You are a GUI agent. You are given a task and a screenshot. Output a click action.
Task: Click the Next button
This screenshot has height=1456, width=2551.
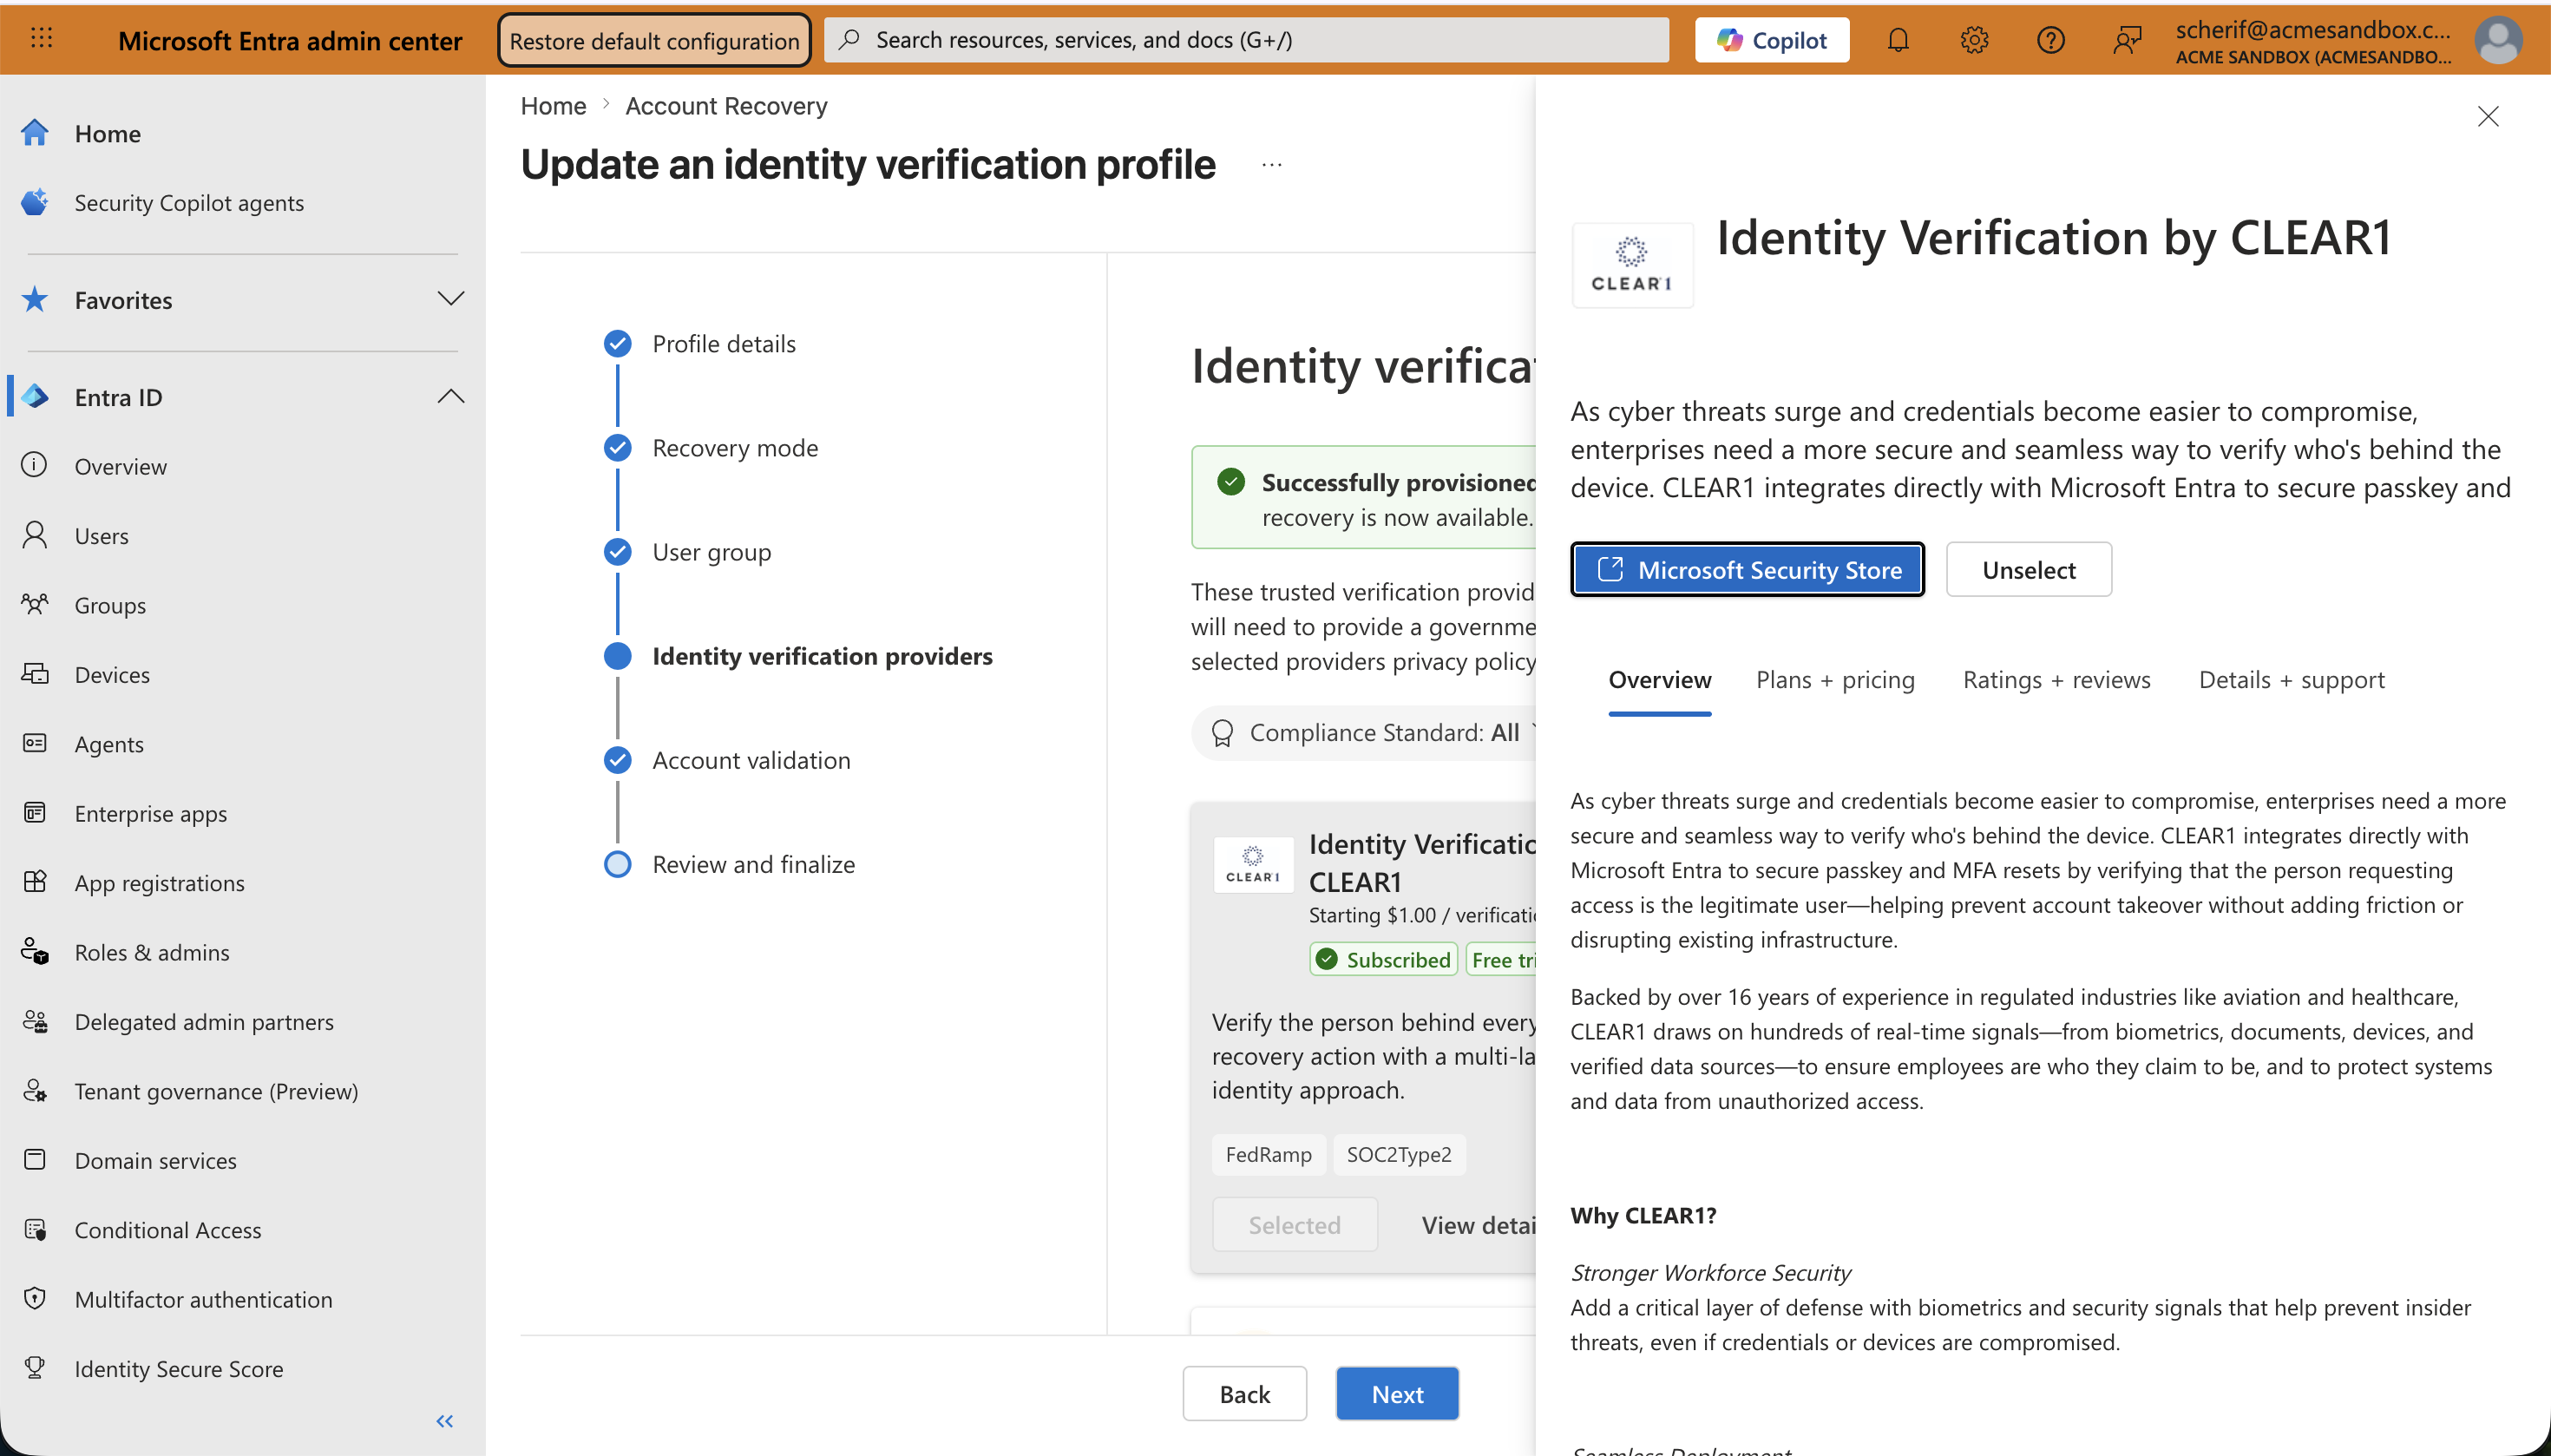point(1397,1394)
